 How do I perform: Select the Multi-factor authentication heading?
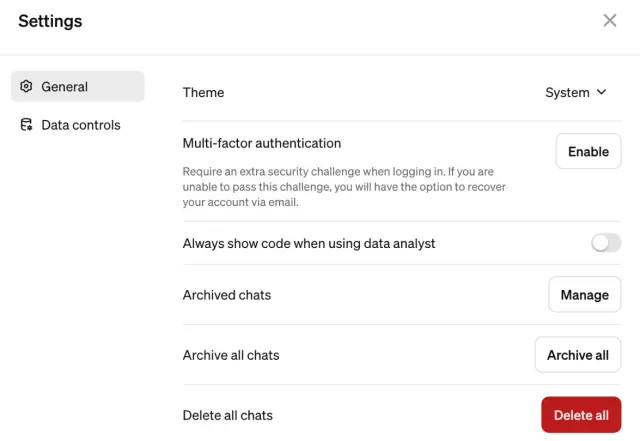[x=262, y=143]
